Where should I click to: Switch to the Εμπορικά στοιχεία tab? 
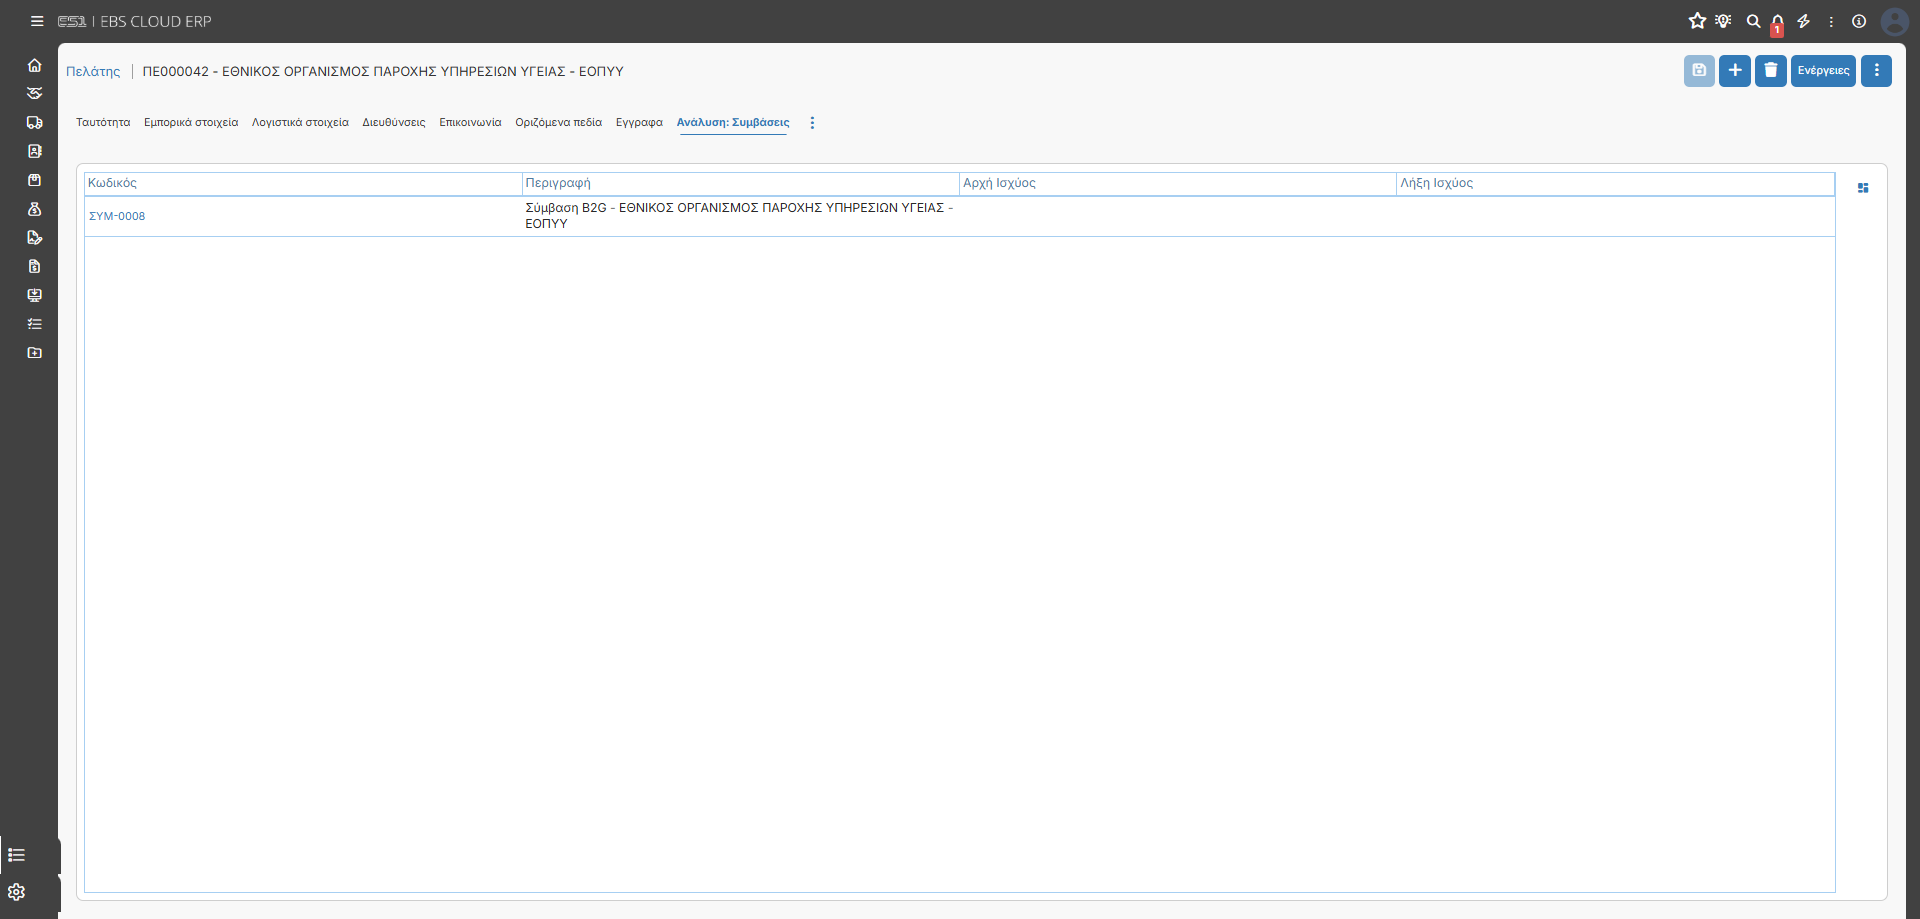191,123
